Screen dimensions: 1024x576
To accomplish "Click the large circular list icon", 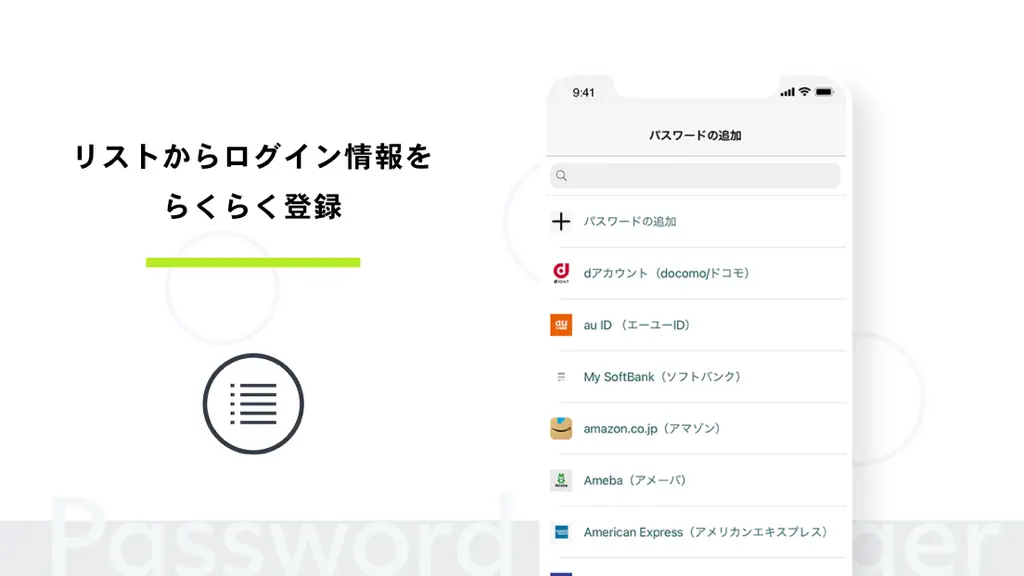I will click(253, 404).
